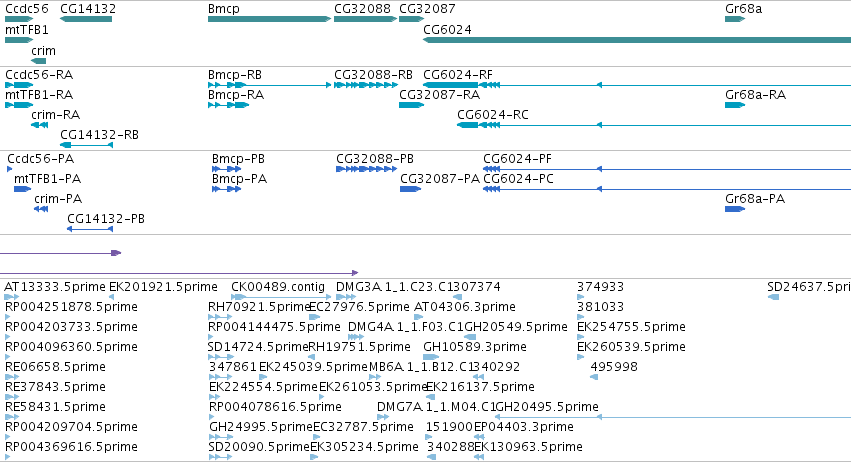851x462 pixels.
Task: Select the crim gene feature
Action: 39,61
